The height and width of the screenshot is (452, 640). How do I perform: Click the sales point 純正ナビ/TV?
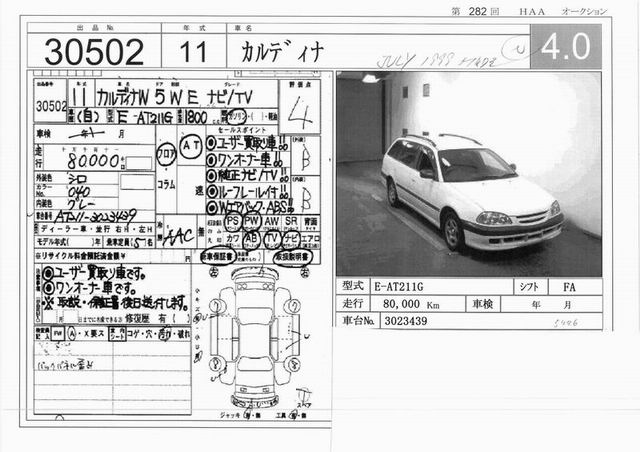coord(247,175)
